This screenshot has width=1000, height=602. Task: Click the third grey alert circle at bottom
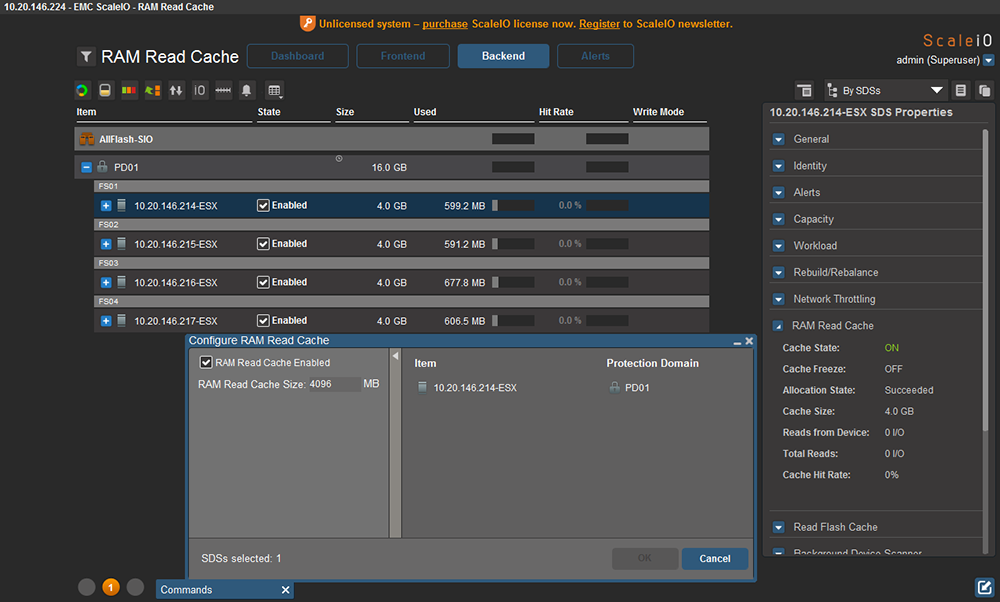135,587
